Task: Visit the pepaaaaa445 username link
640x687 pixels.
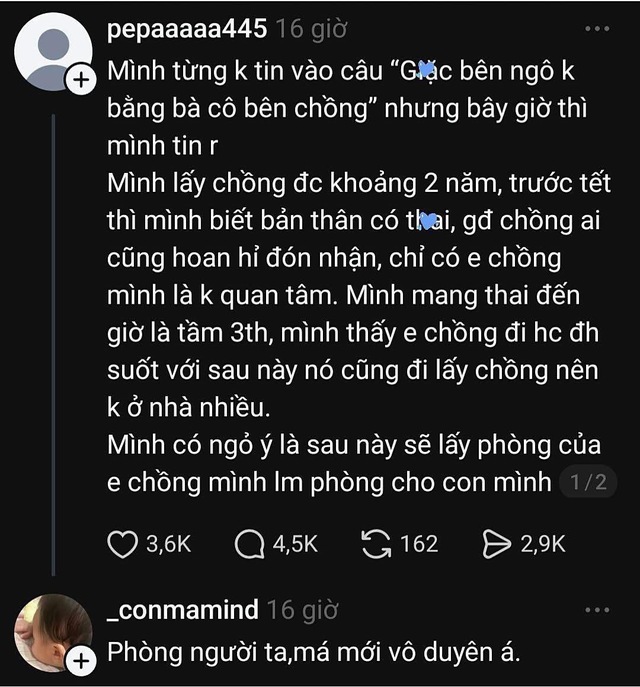Action: point(186,29)
